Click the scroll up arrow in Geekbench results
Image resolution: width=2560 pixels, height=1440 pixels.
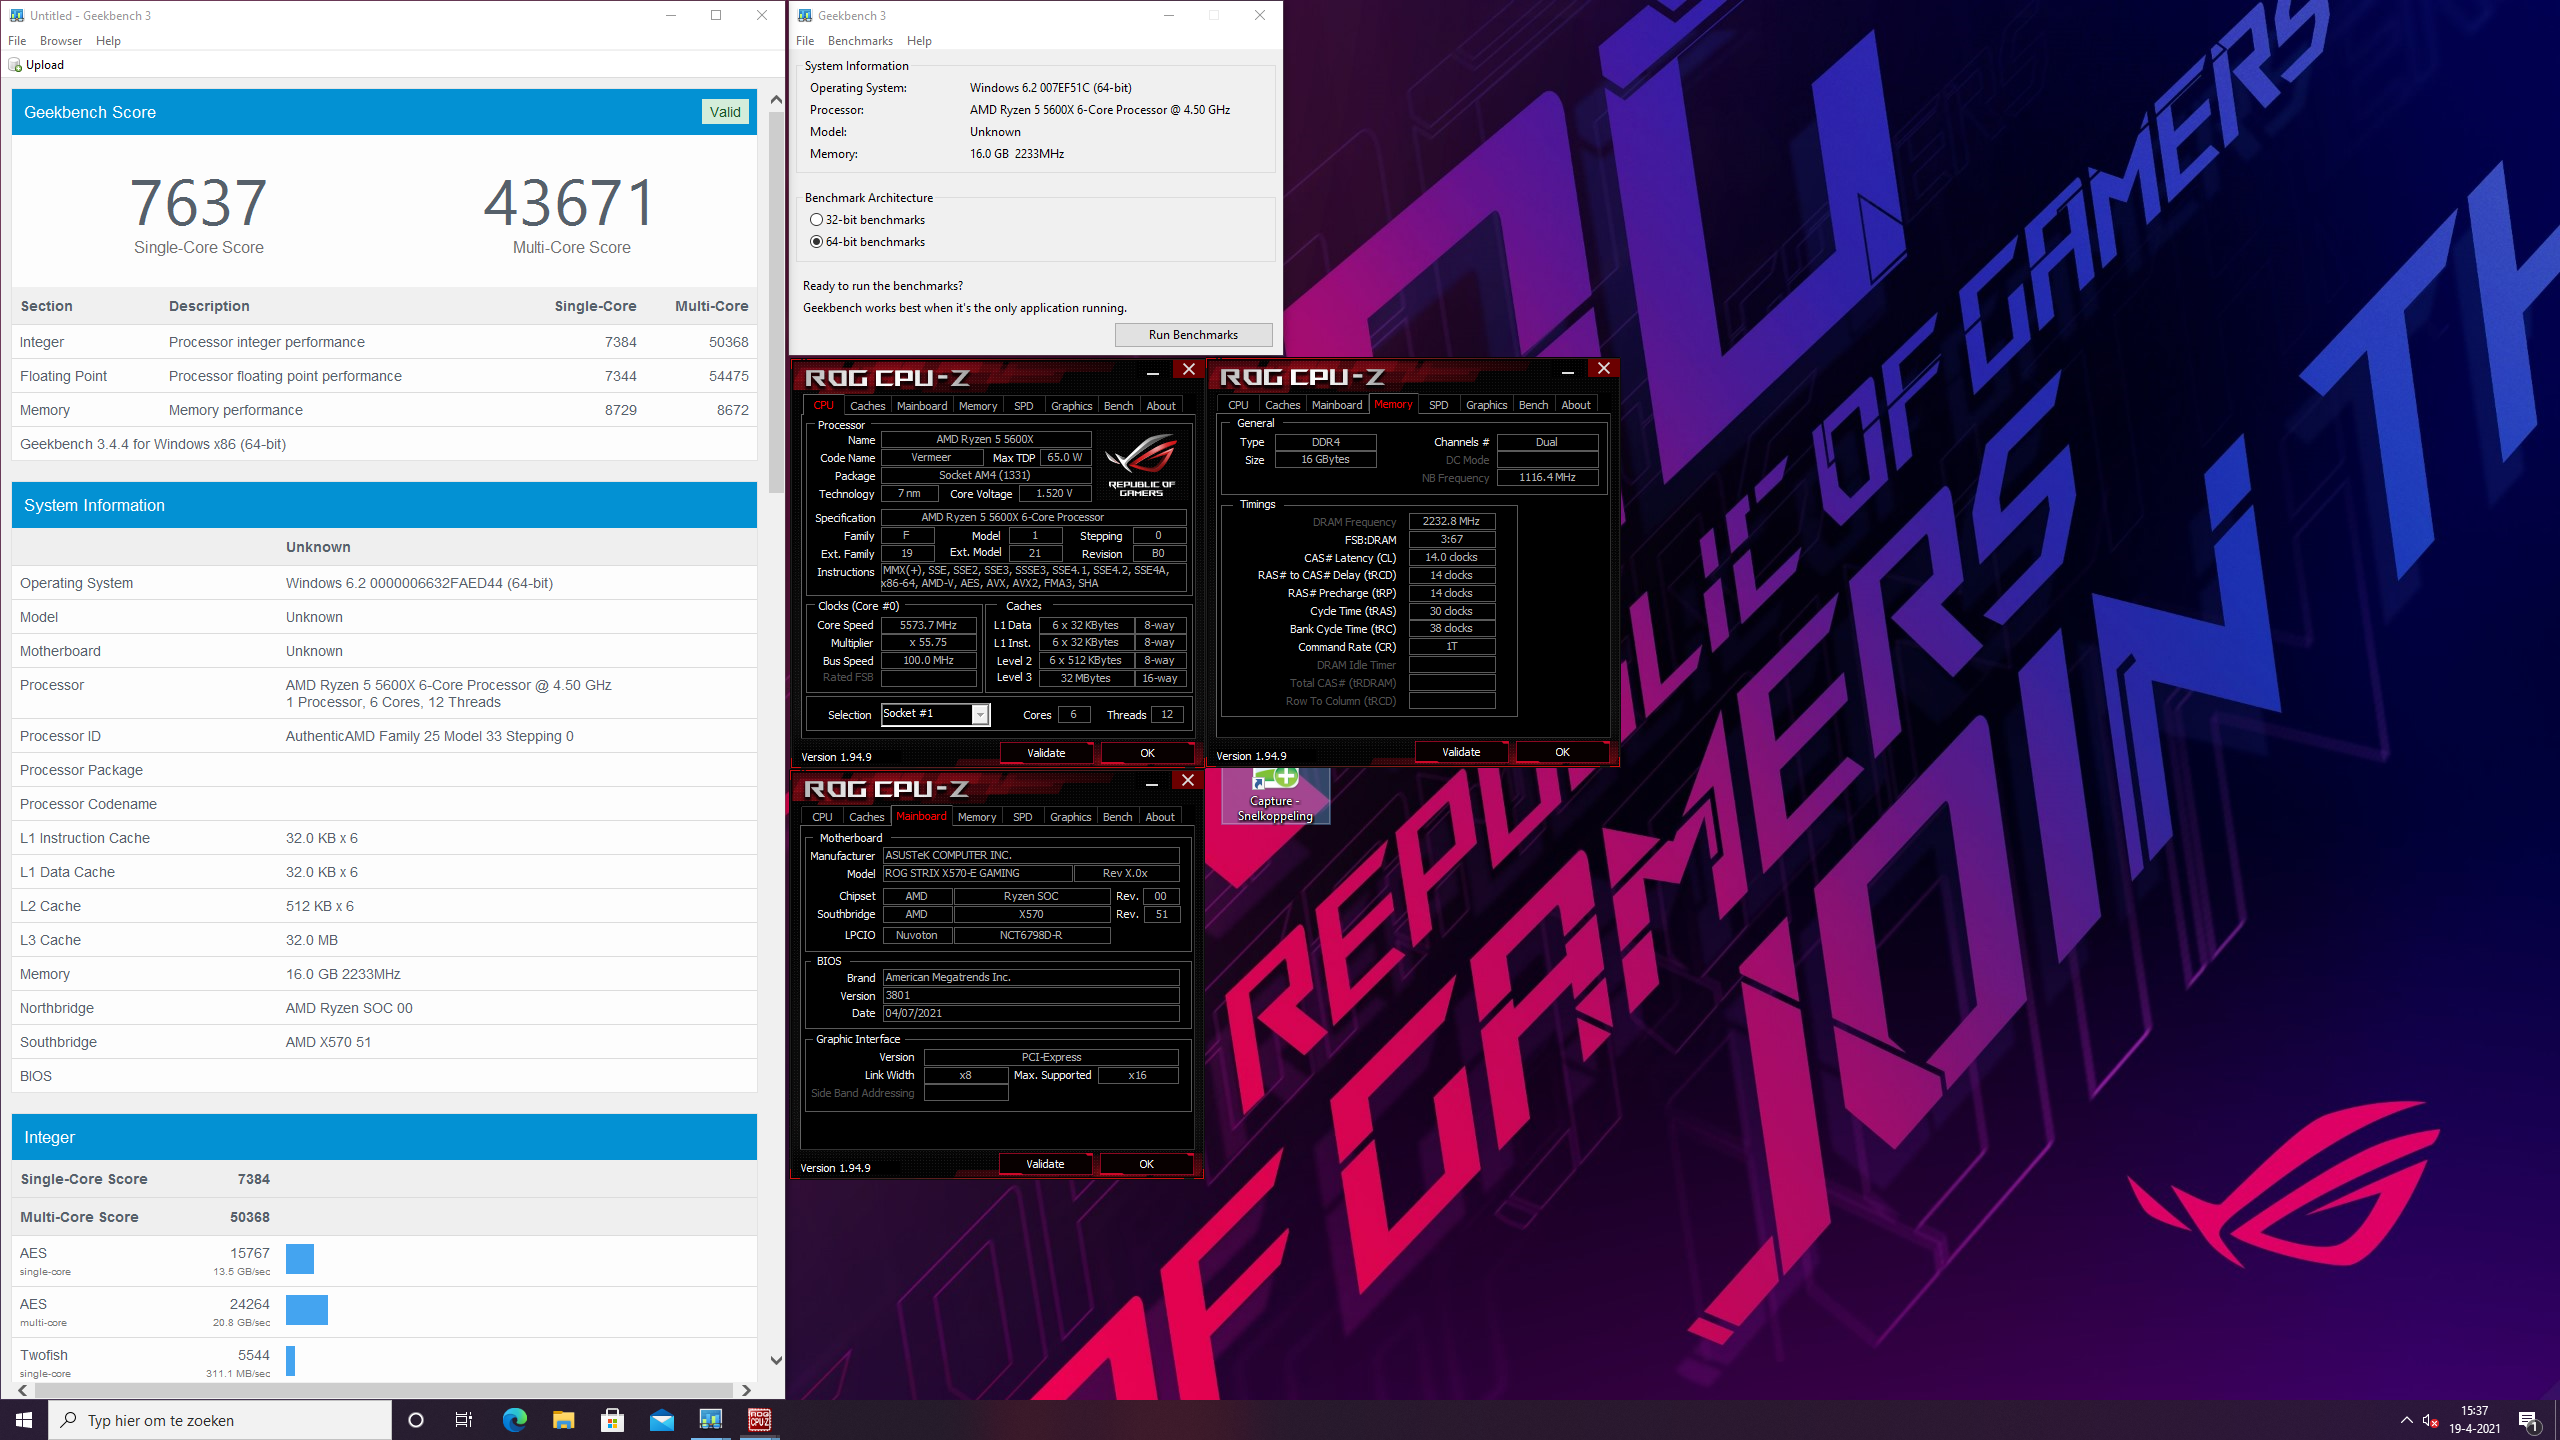click(x=776, y=99)
